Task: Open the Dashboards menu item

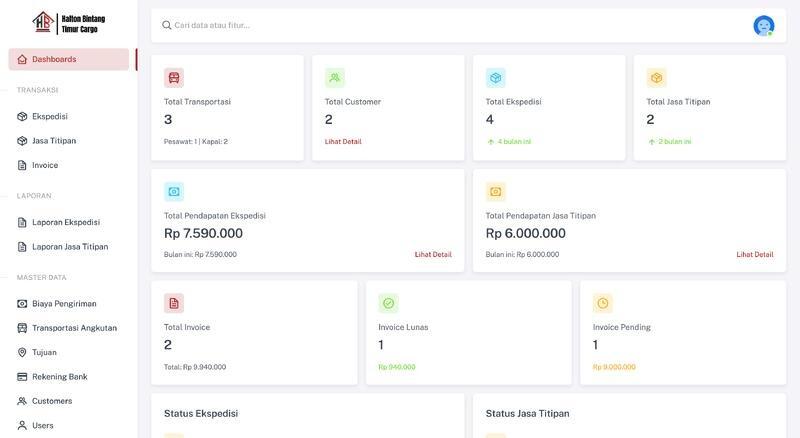Action: point(68,59)
